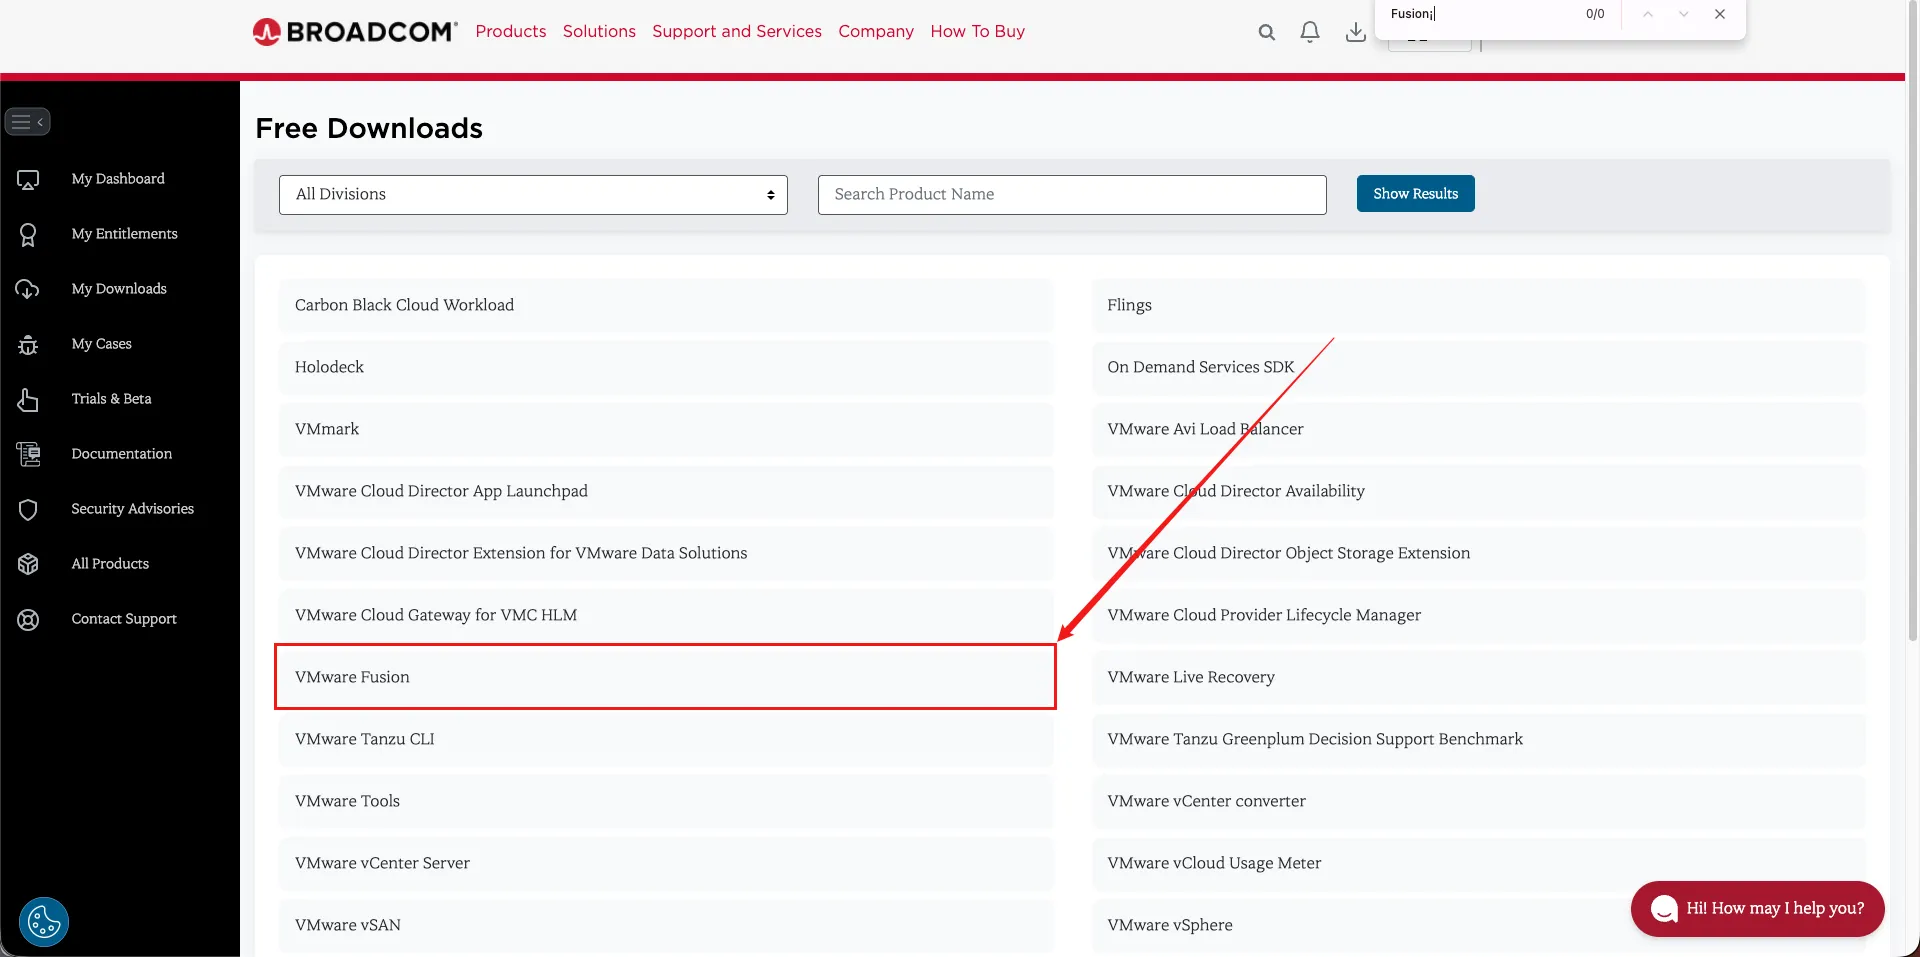
Task: Click the search magnifier icon in header
Action: [x=1266, y=32]
